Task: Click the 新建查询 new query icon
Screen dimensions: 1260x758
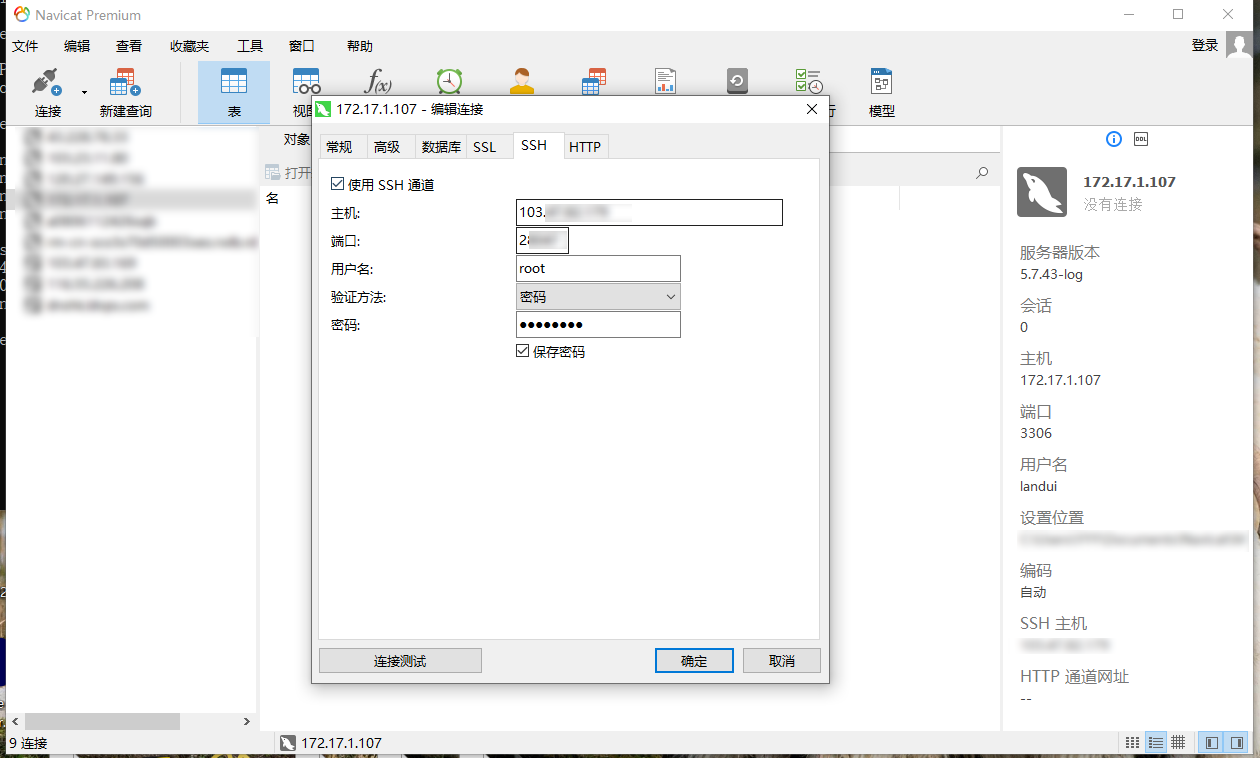Action: pyautogui.click(x=125, y=82)
